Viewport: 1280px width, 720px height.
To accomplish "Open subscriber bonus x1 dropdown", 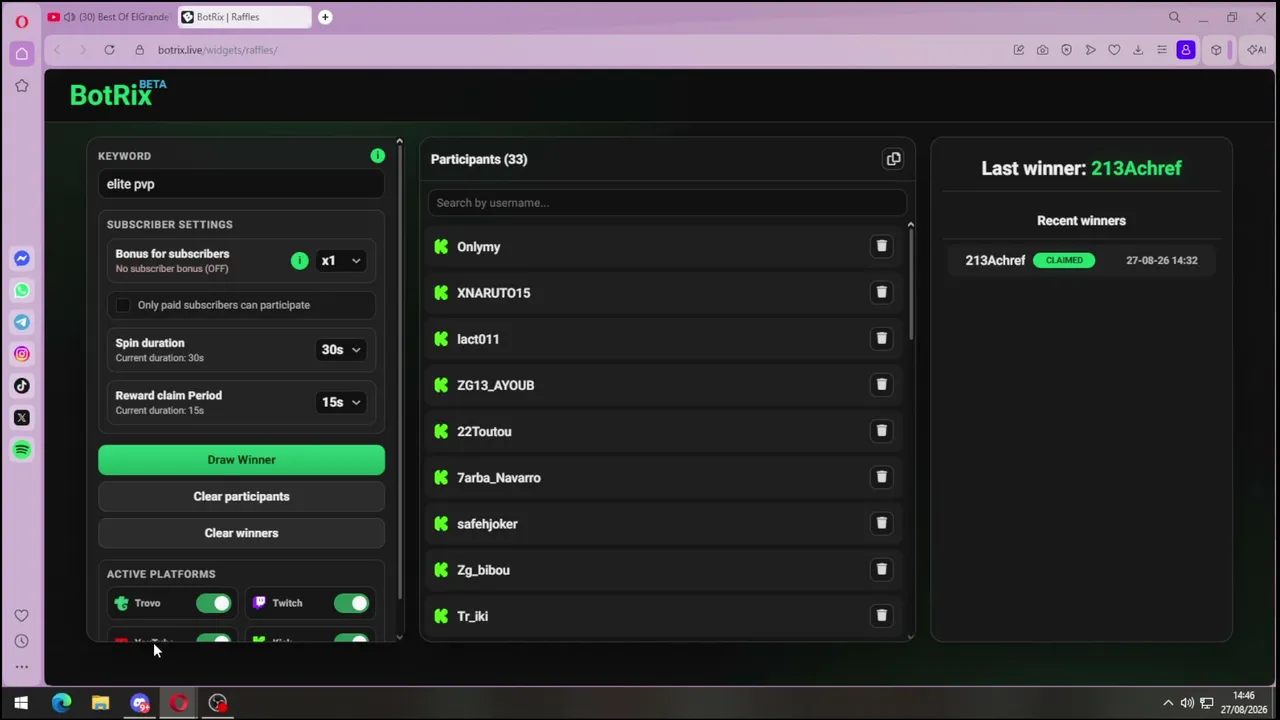I will click(x=340, y=261).
